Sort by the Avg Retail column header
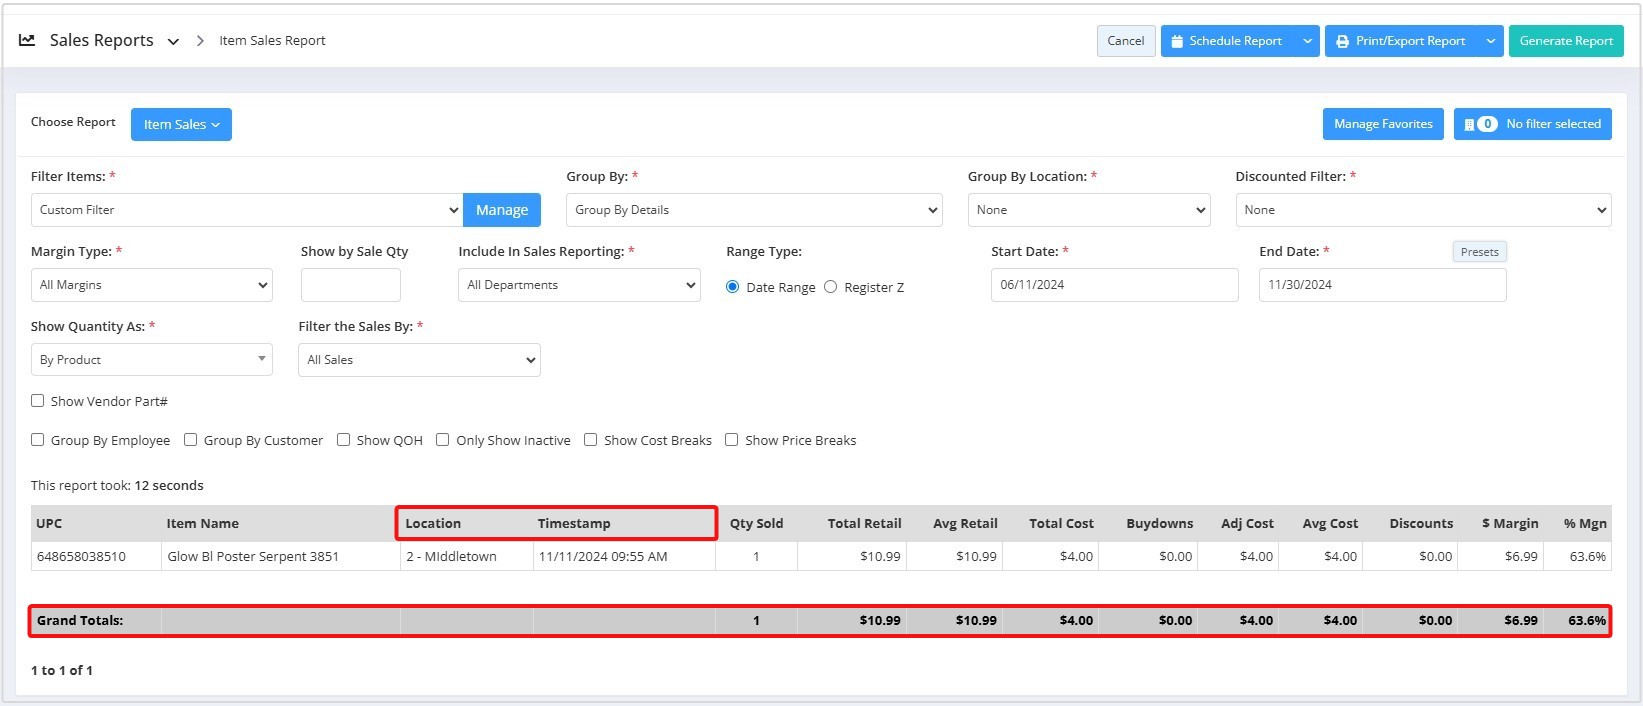 pyautogui.click(x=965, y=523)
